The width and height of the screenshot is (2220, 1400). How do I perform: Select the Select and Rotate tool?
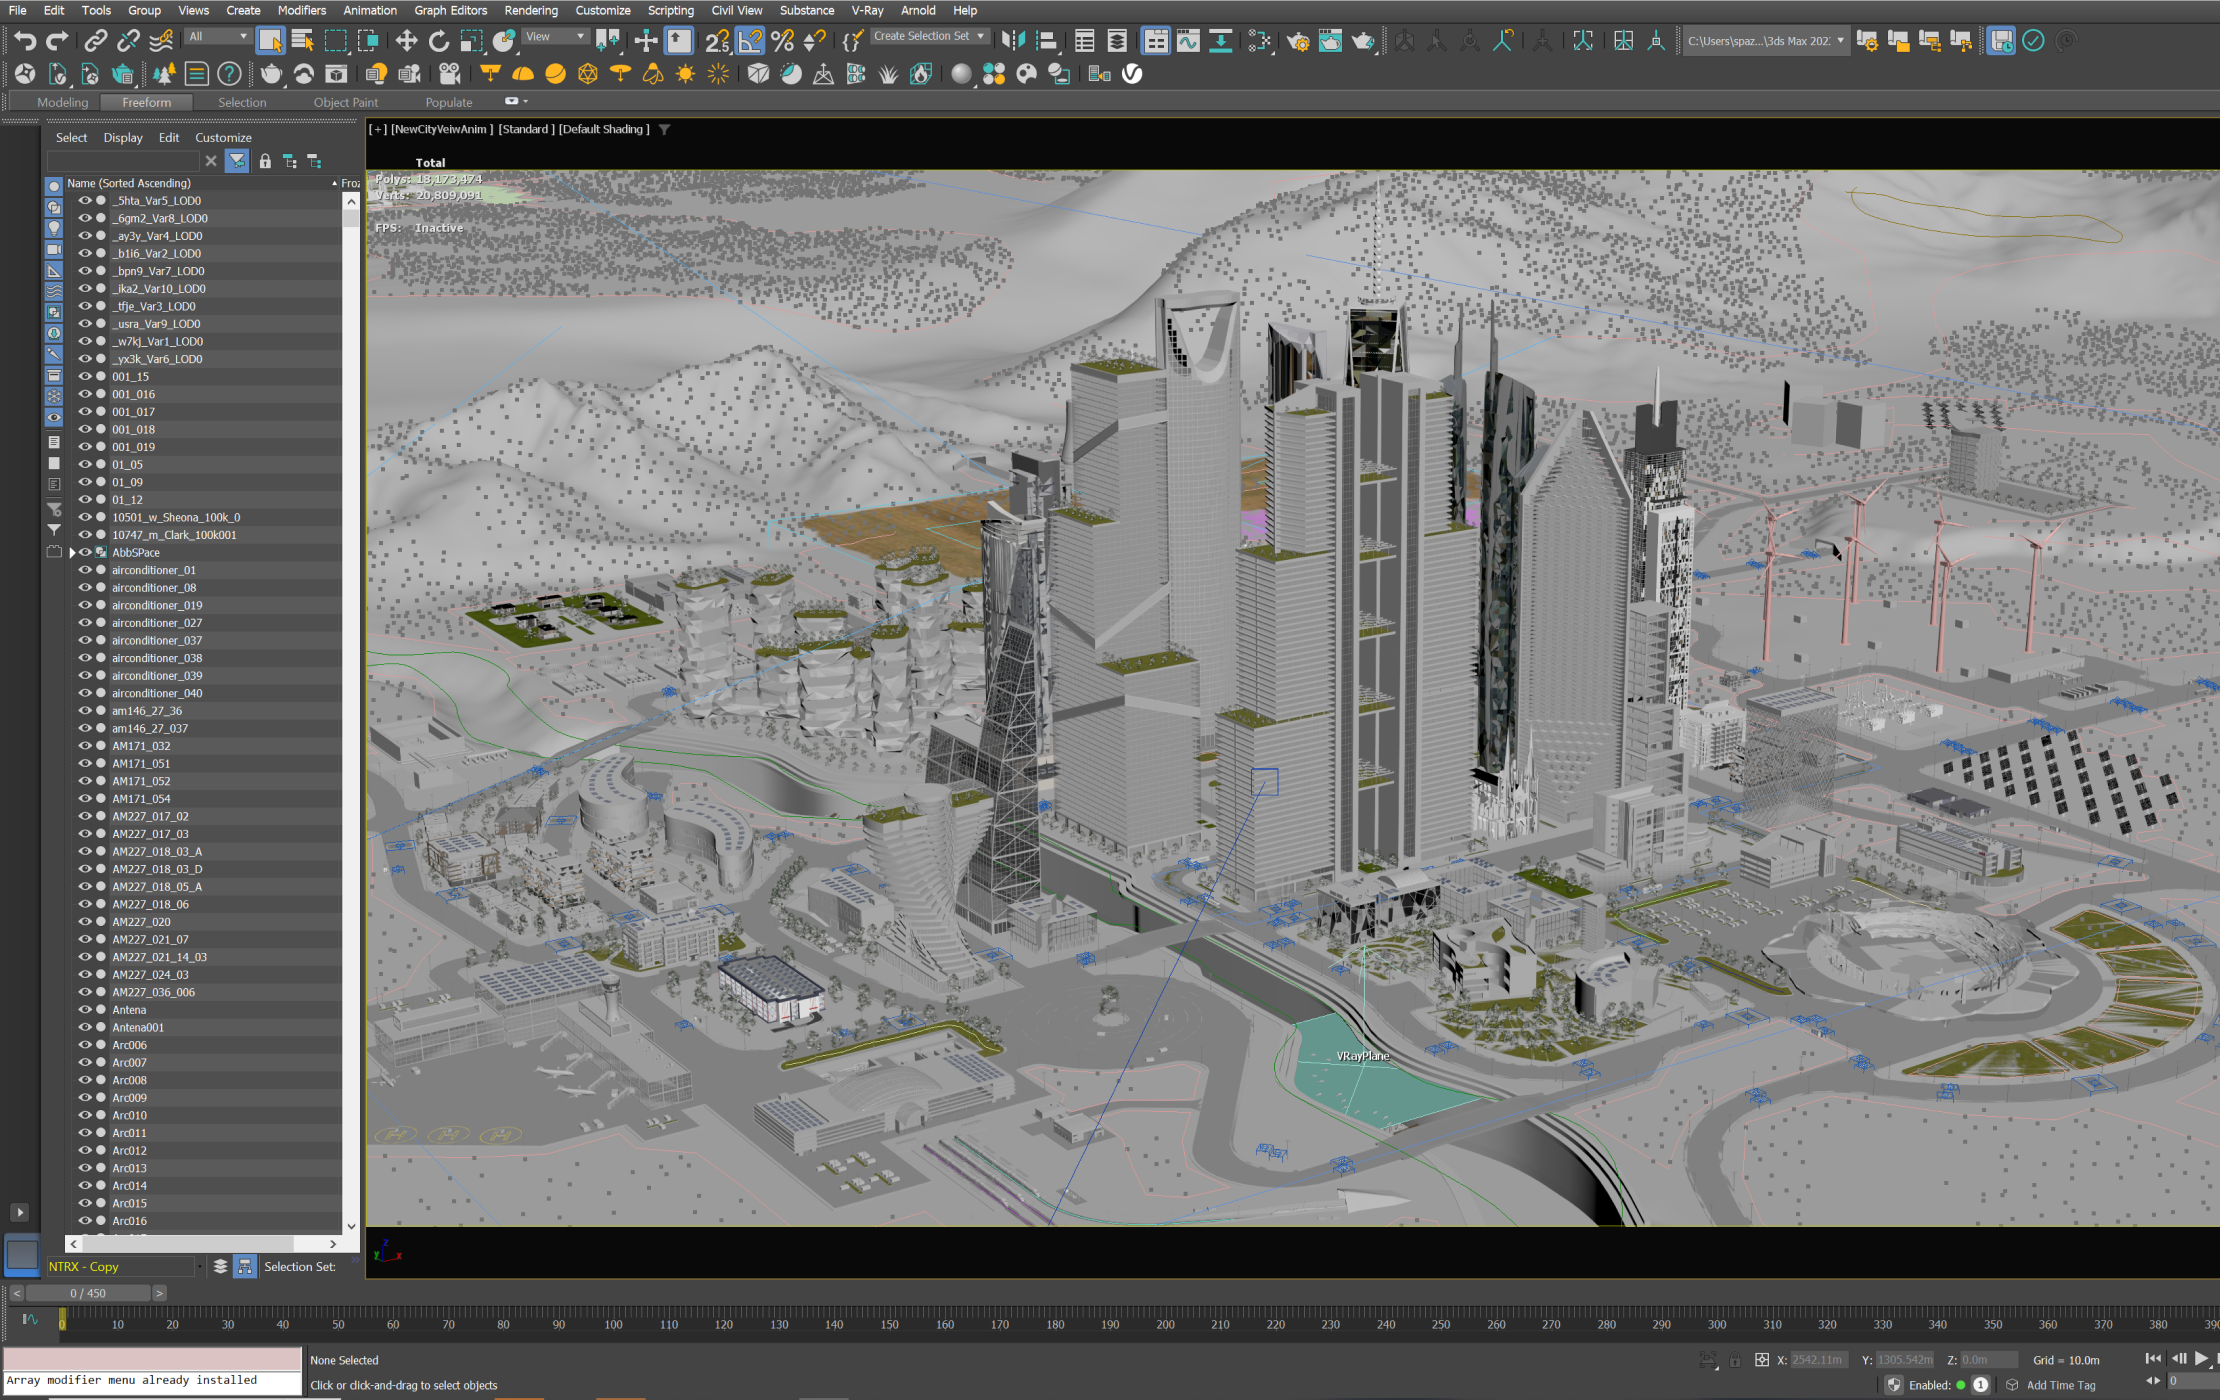pyautogui.click(x=439, y=41)
